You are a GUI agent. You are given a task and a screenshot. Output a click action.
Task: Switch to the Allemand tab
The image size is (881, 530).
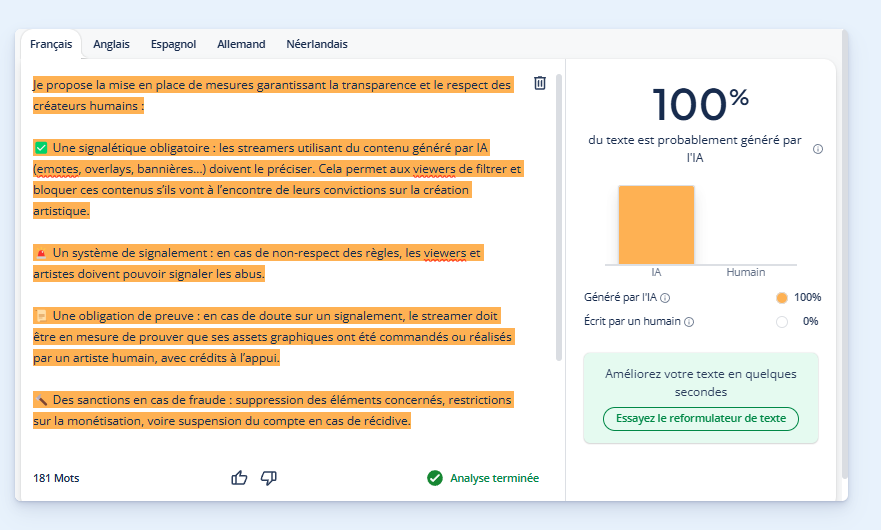tap(241, 44)
